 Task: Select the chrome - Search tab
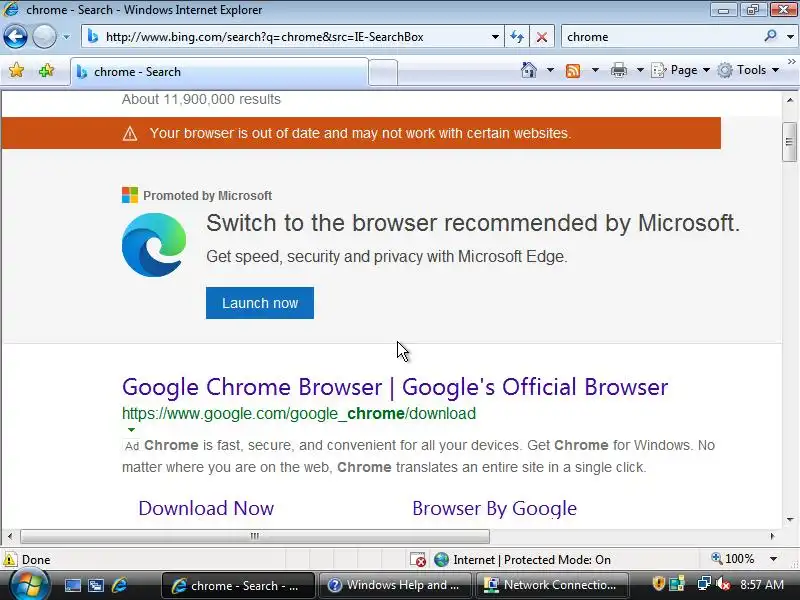(219, 72)
